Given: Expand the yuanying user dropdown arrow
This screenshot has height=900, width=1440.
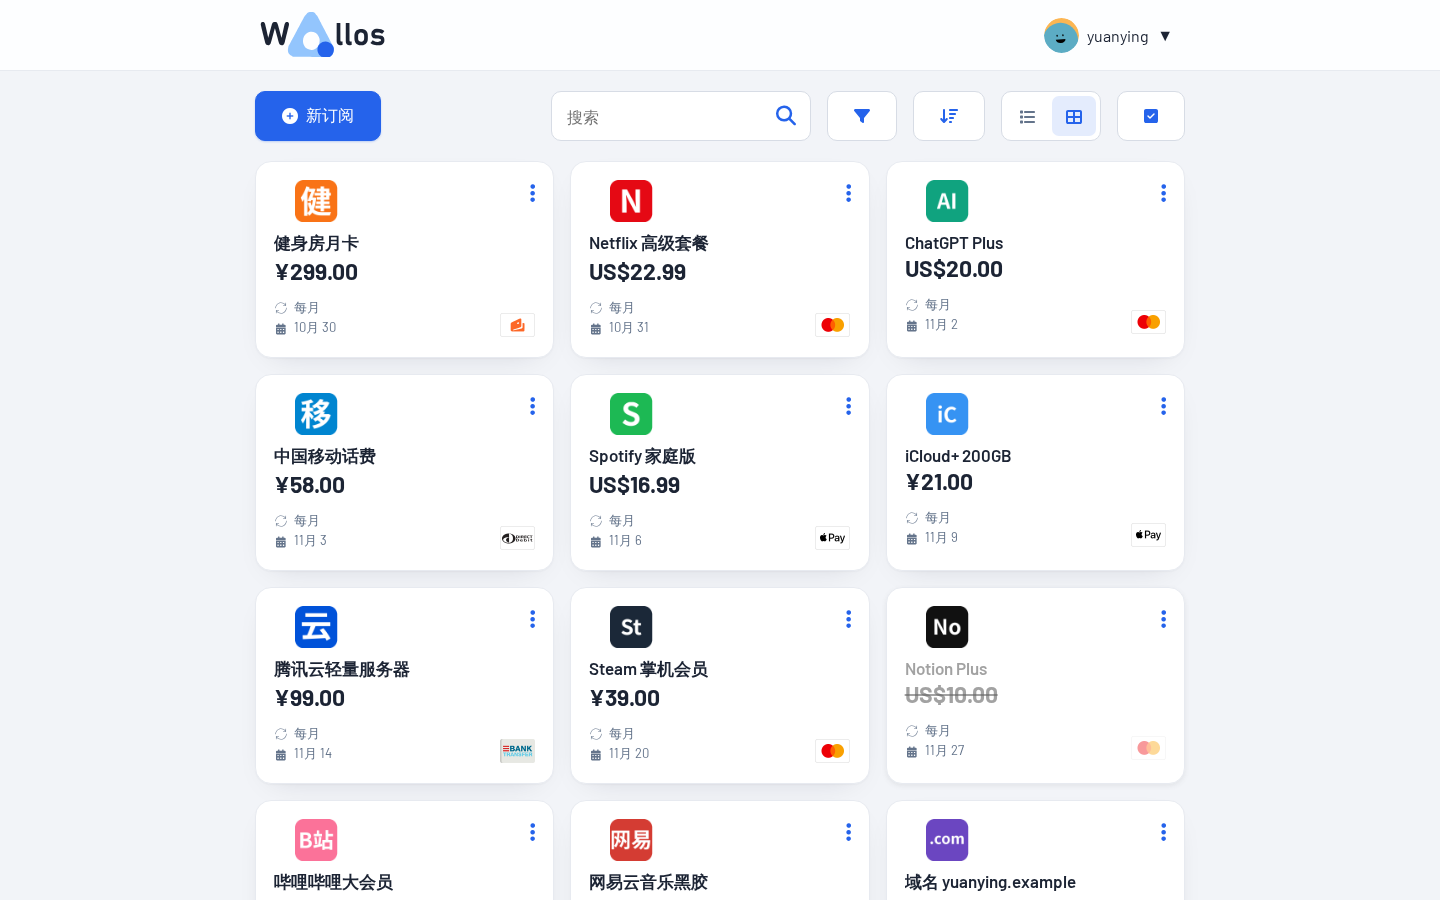Looking at the screenshot, I should coord(1165,36).
